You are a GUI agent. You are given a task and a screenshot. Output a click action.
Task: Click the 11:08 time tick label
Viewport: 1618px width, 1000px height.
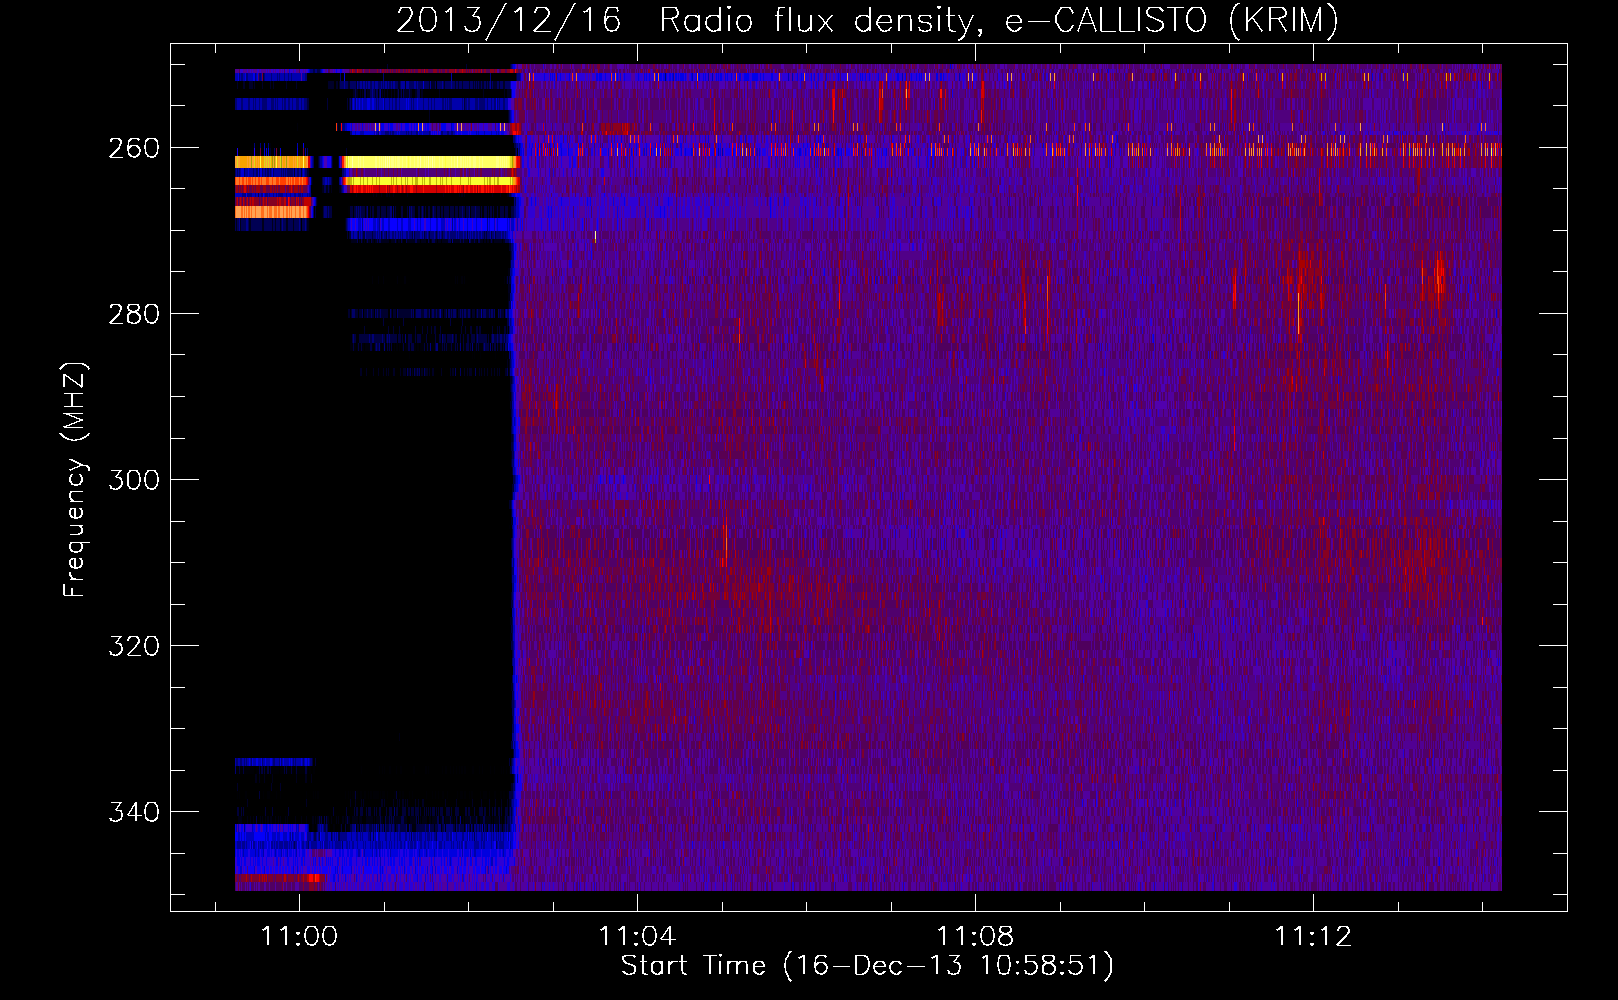[x=975, y=936]
